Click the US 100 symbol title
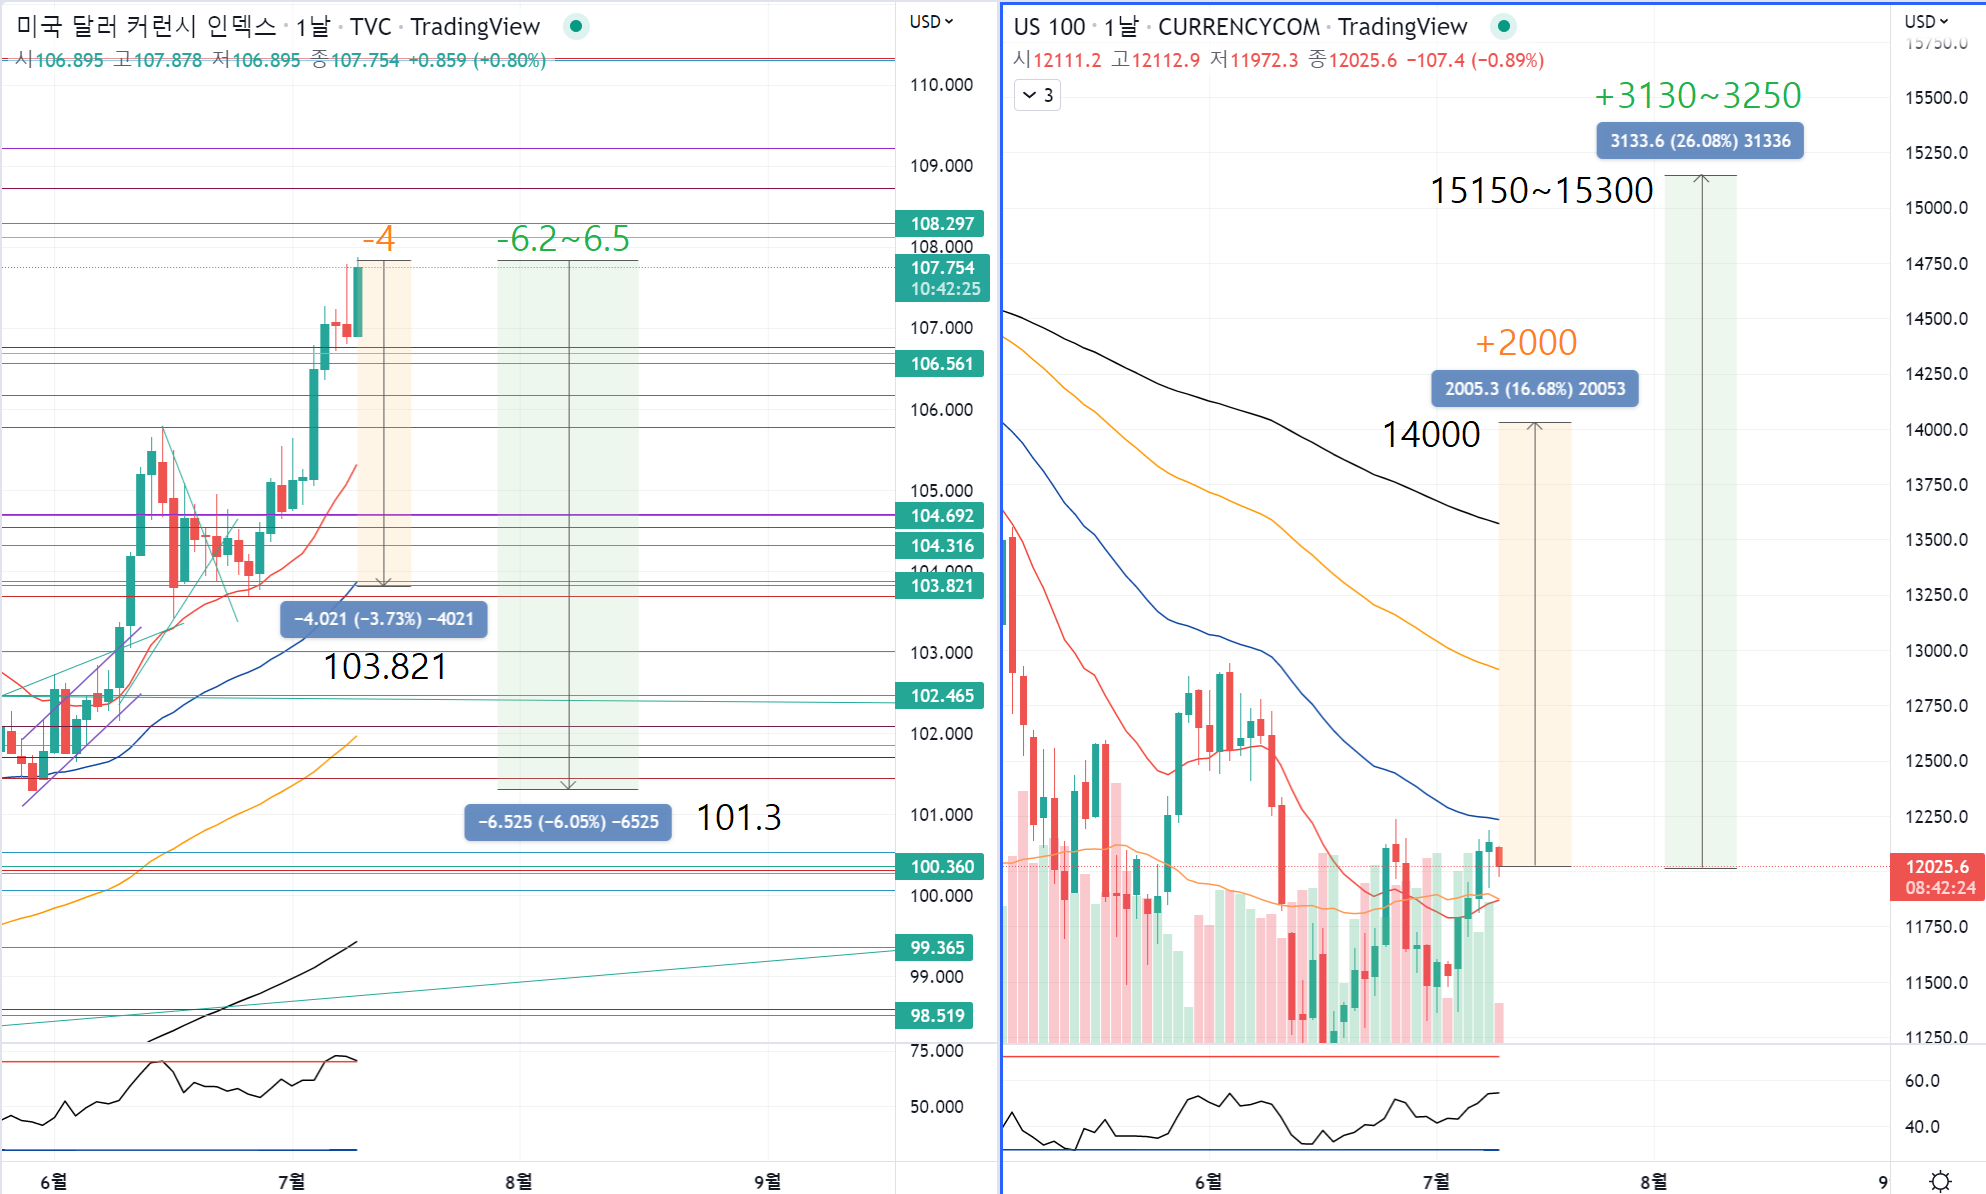The height and width of the screenshot is (1194, 1986). click(x=1049, y=27)
